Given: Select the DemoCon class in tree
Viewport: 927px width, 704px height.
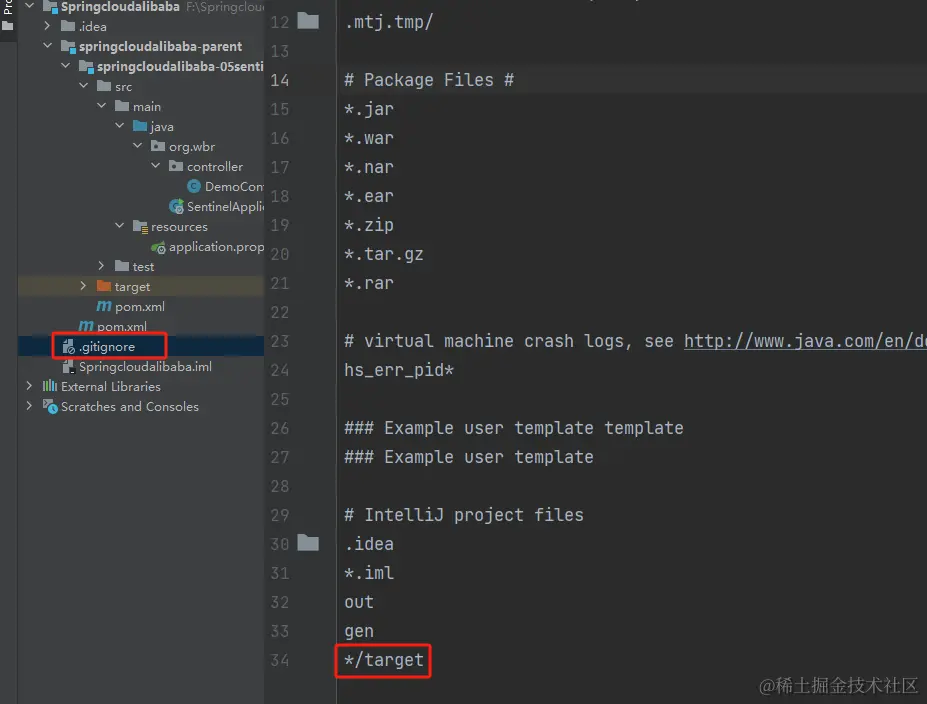Looking at the screenshot, I should pyautogui.click(x=234, y=186).
